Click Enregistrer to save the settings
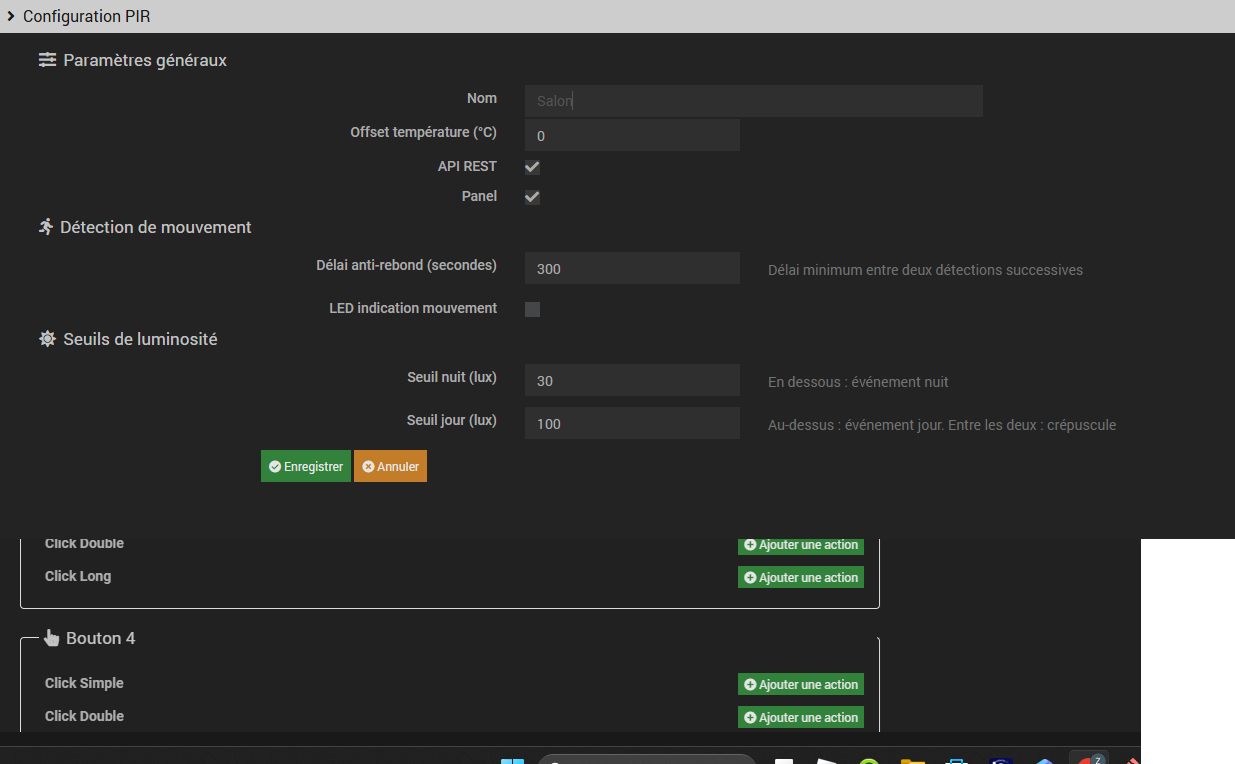 pyautogui.click(x=305, y=466)
